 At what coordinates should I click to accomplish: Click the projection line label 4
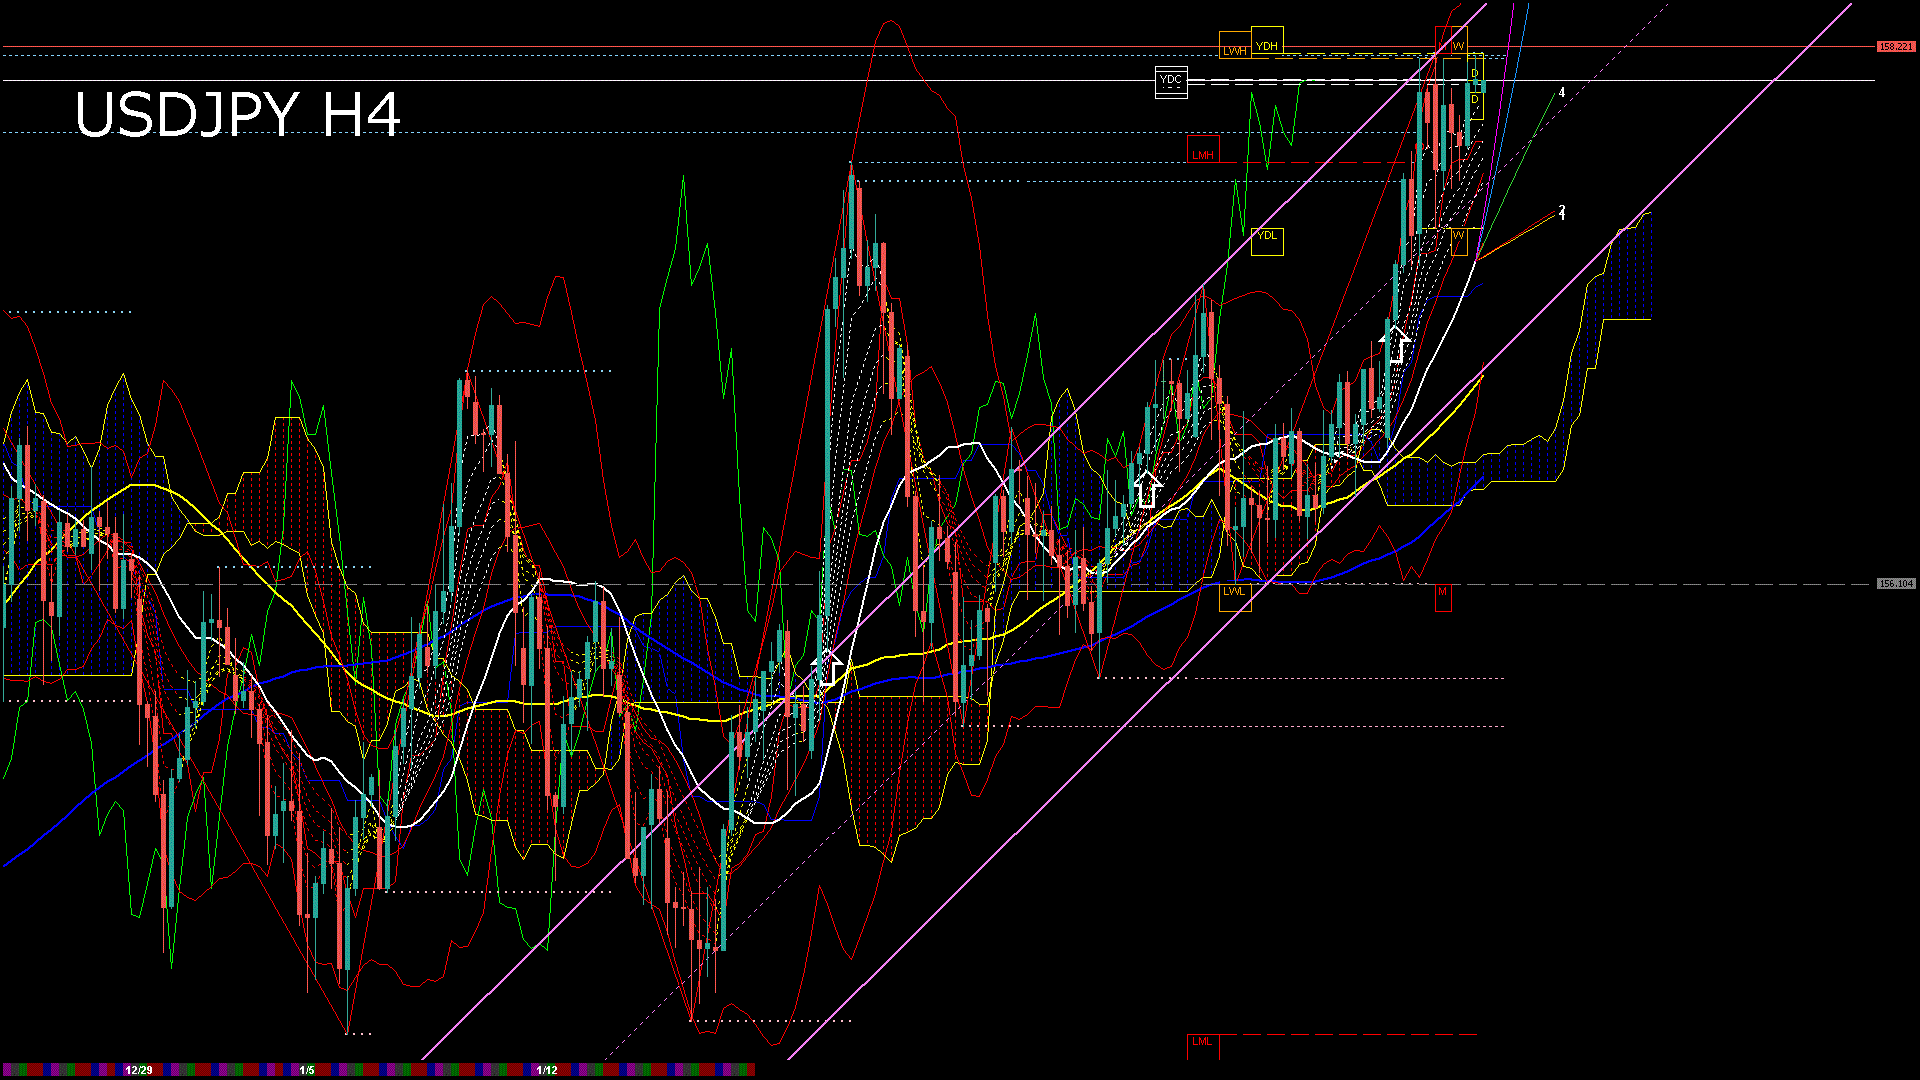1562,93
